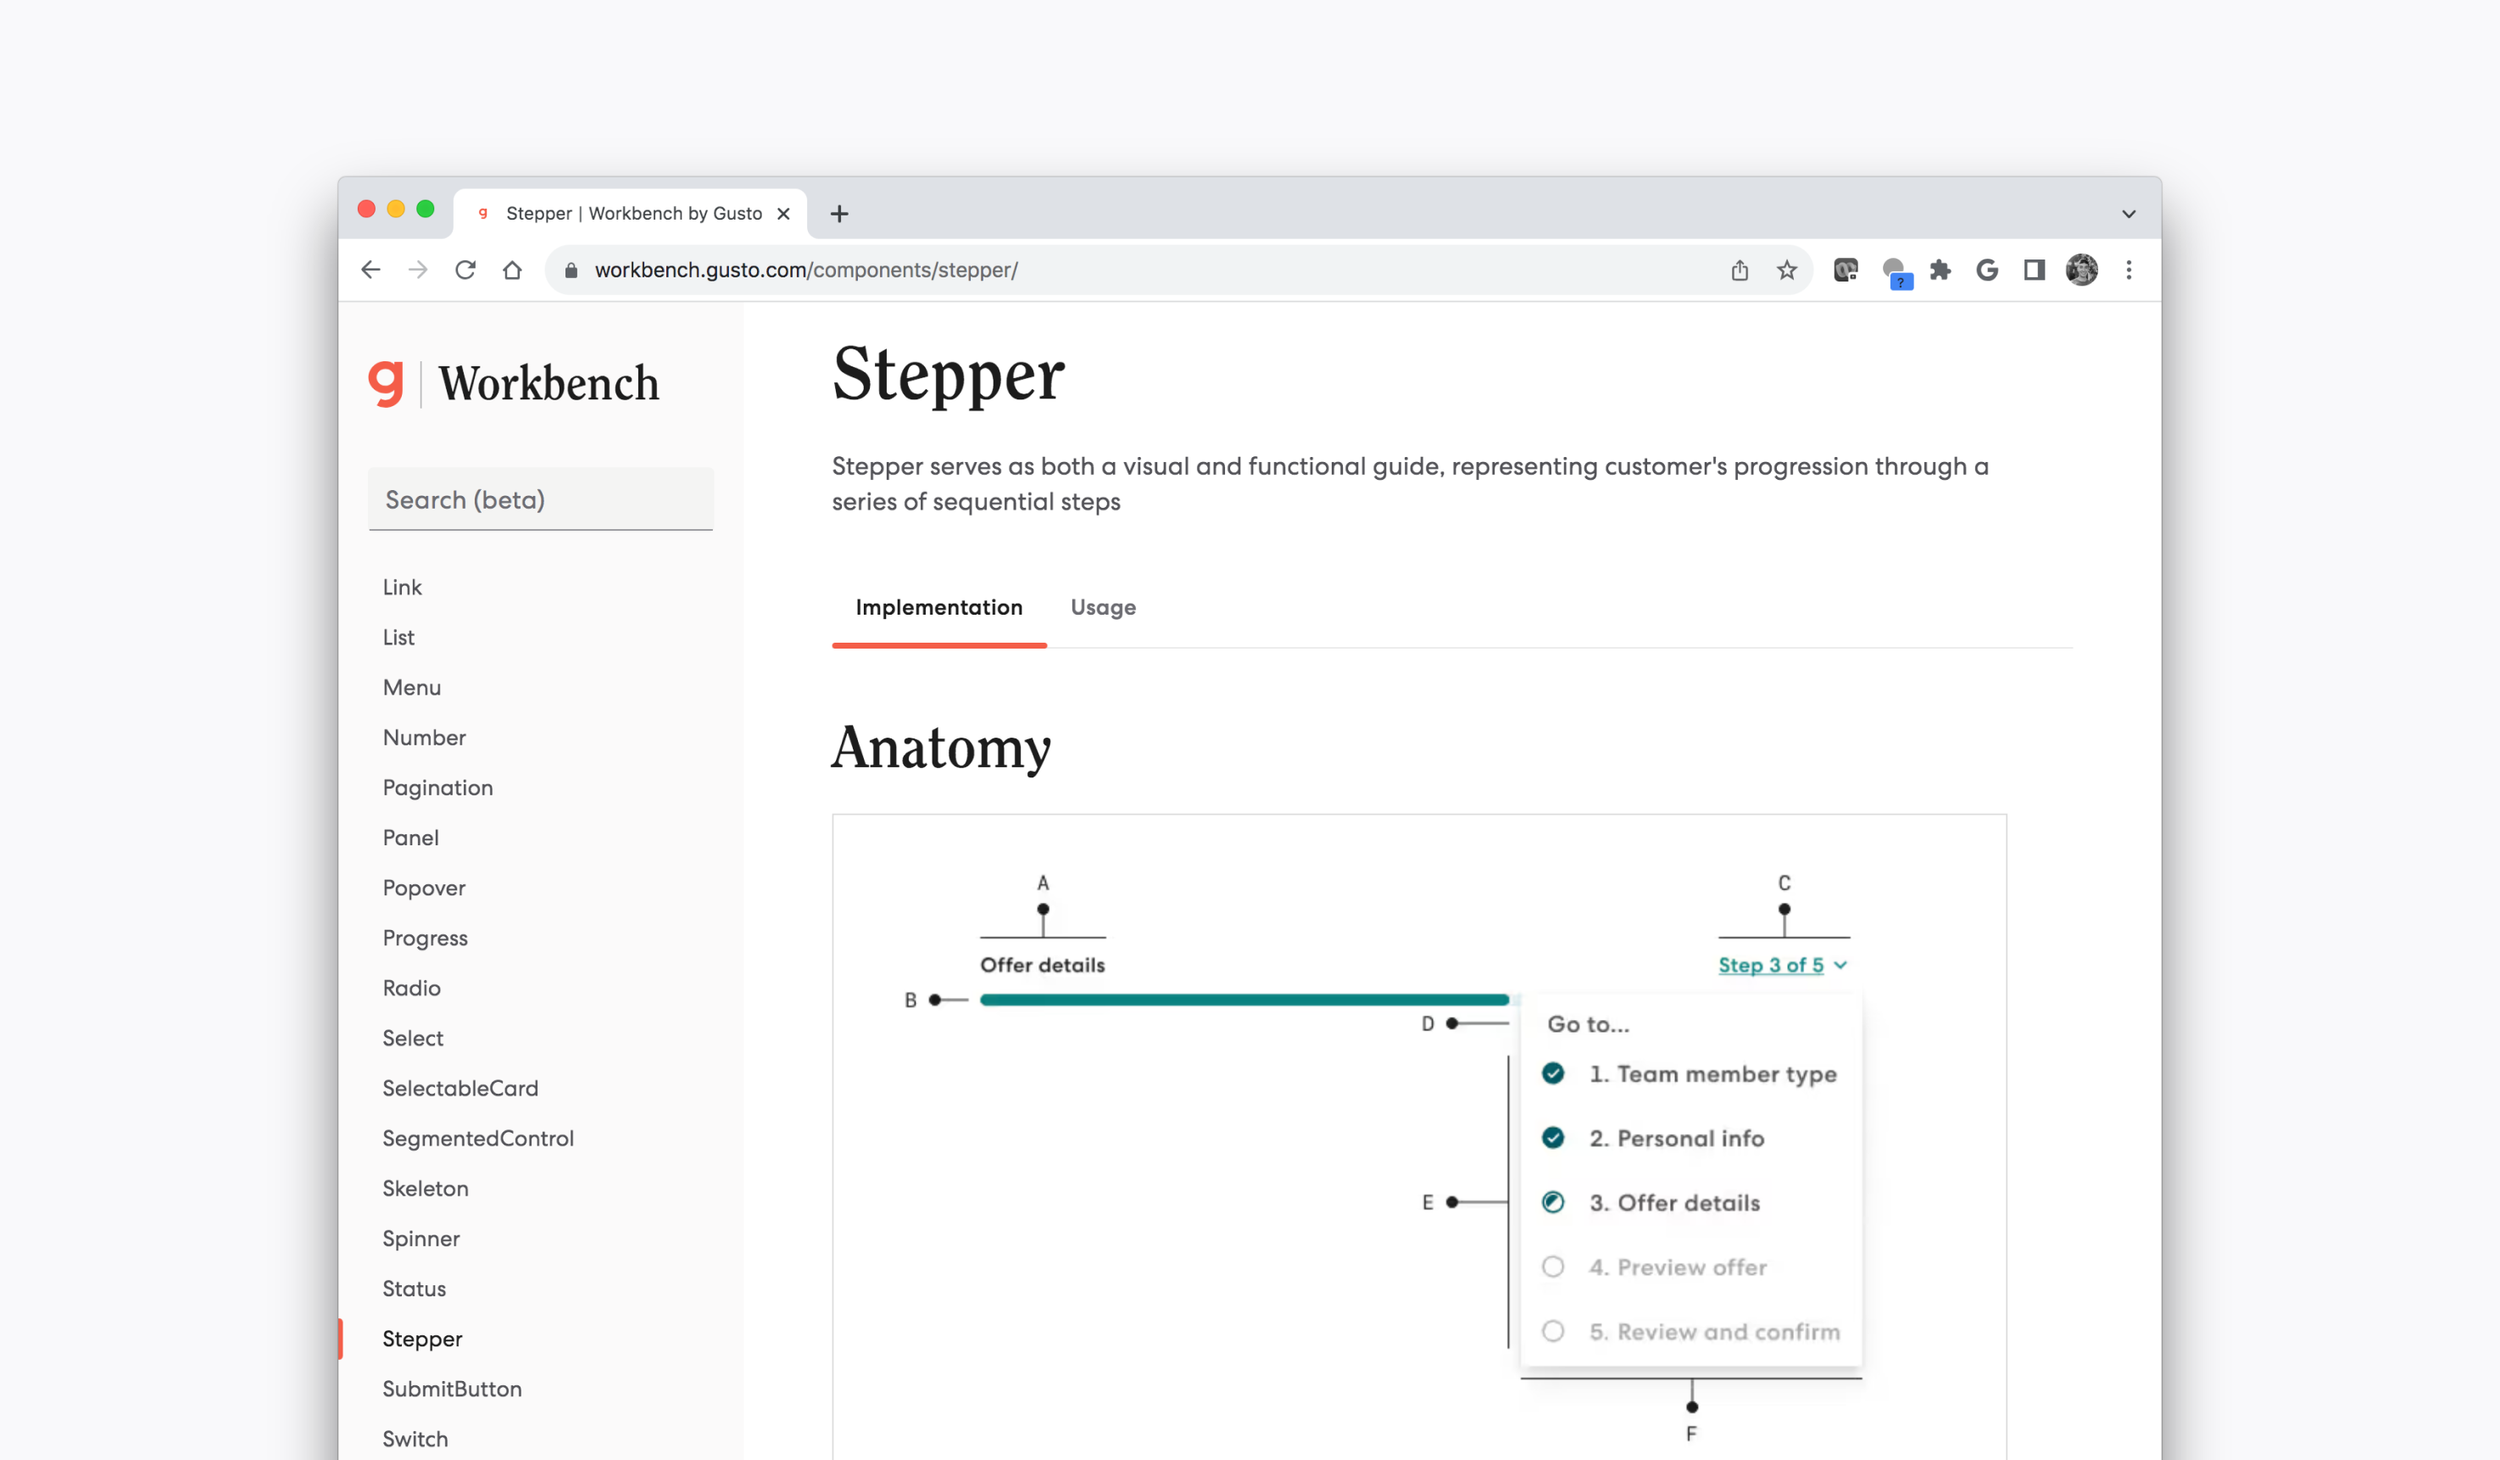This screenshot has width=2500, height=1460.
Task: Open Select component page
Action: coord(412,1038)
